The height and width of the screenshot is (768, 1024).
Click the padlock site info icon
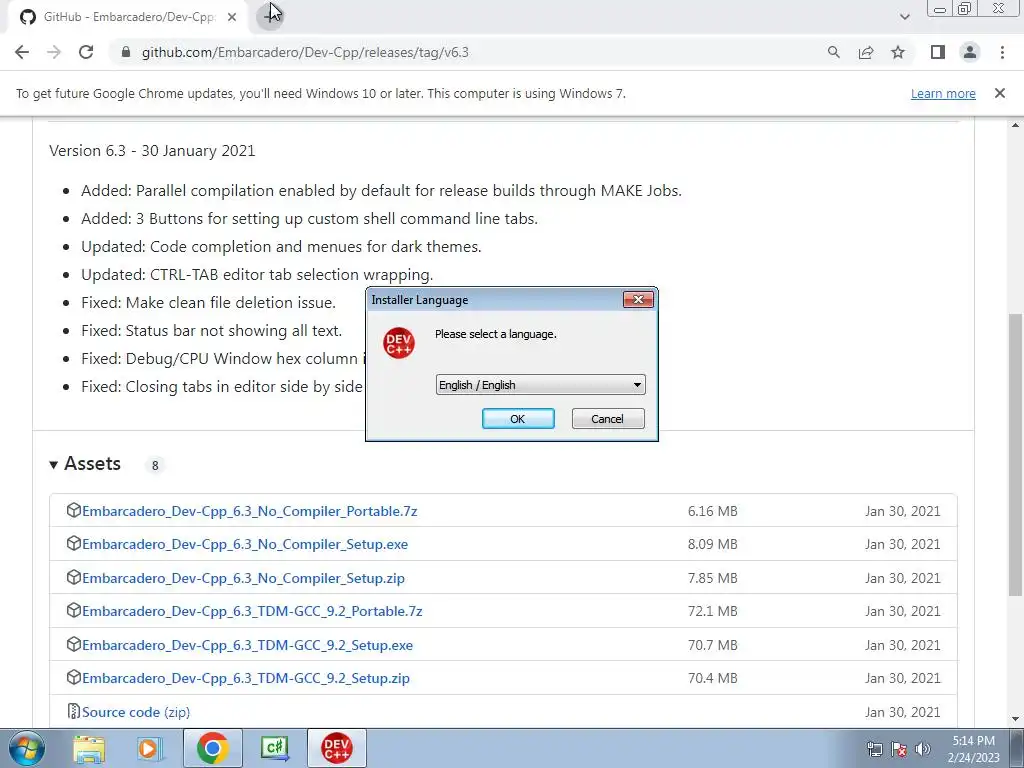126,52
